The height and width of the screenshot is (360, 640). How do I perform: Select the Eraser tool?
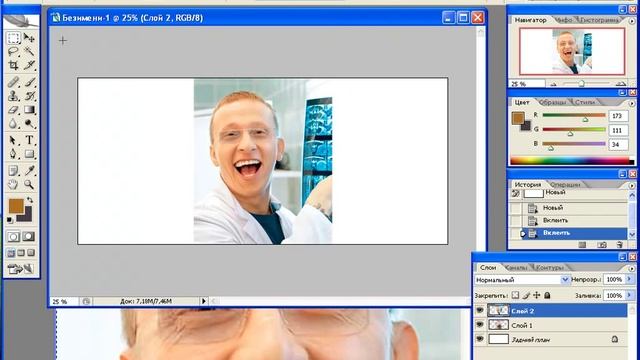[13, 110]
